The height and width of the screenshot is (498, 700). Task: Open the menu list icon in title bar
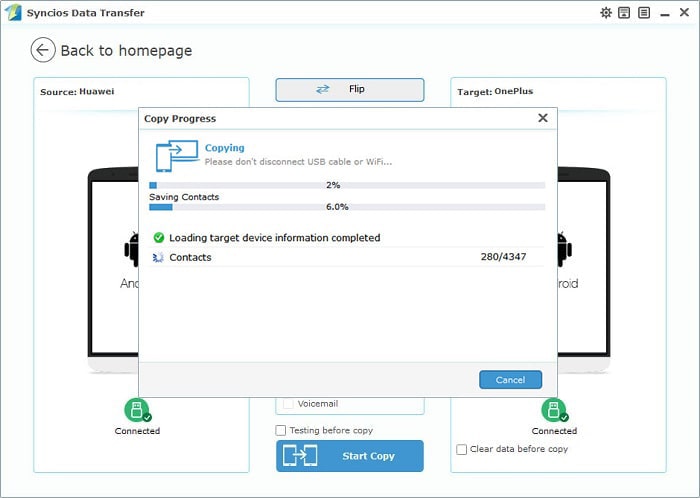point(644,12)
